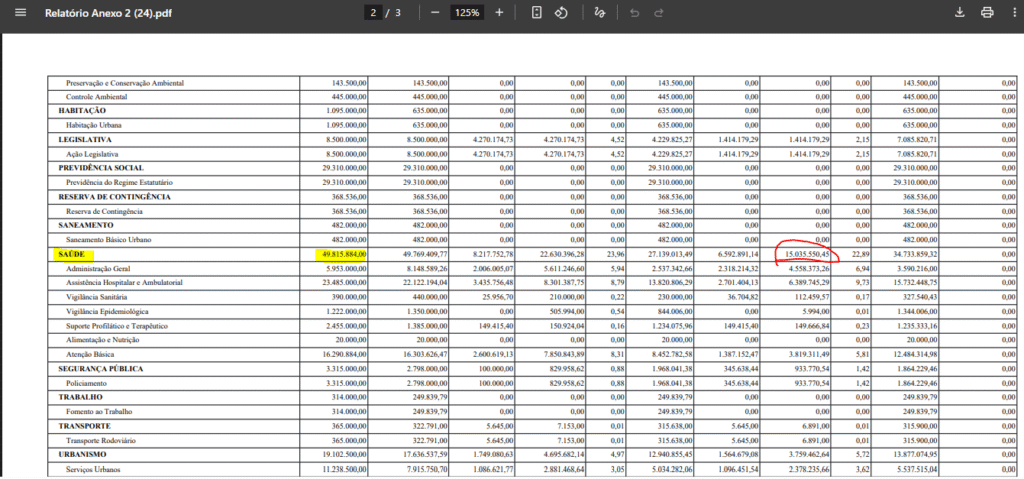The height and width of the screenshot is (479, 1024).
Task: Zoom in with the plus button
Action: tap(500, 12)
